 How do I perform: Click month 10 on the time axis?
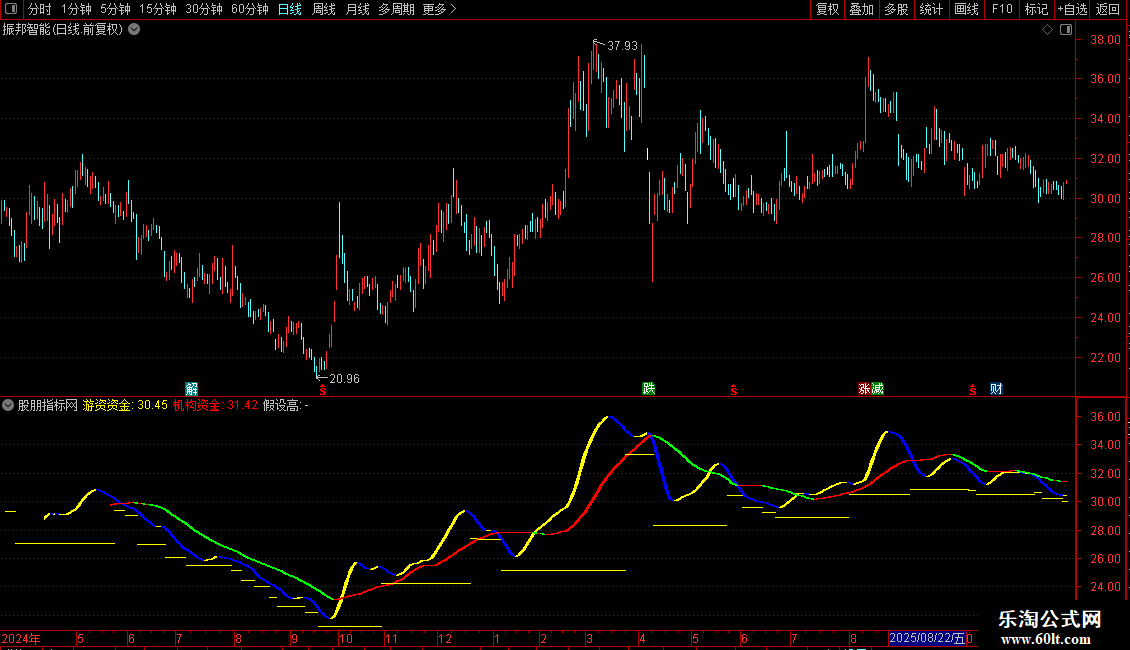[346, 638]
